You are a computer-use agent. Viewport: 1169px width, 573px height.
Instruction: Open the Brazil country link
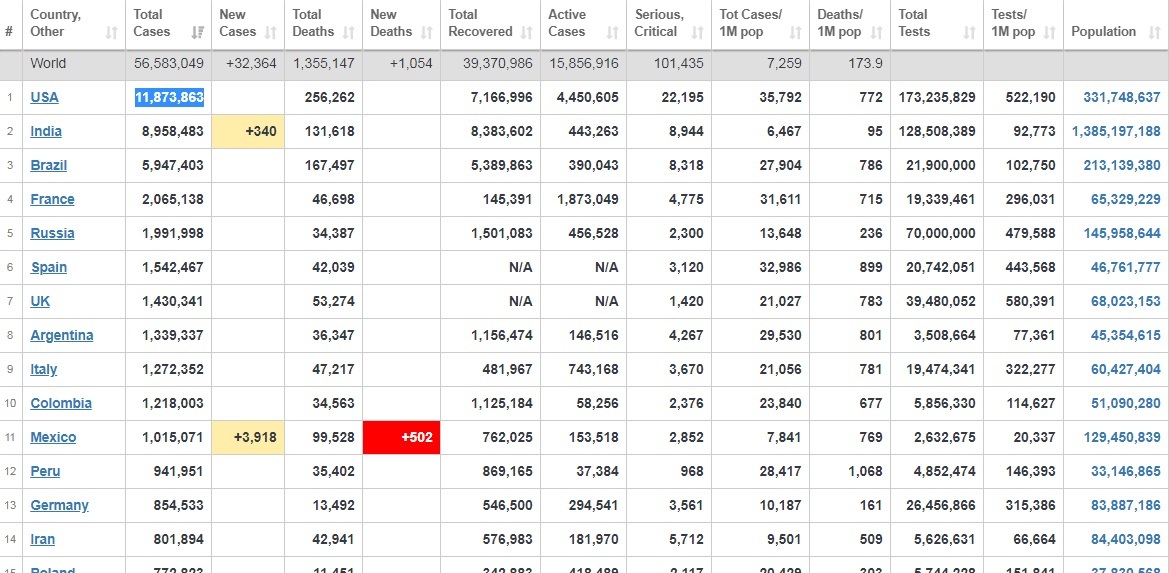(48, 165)
